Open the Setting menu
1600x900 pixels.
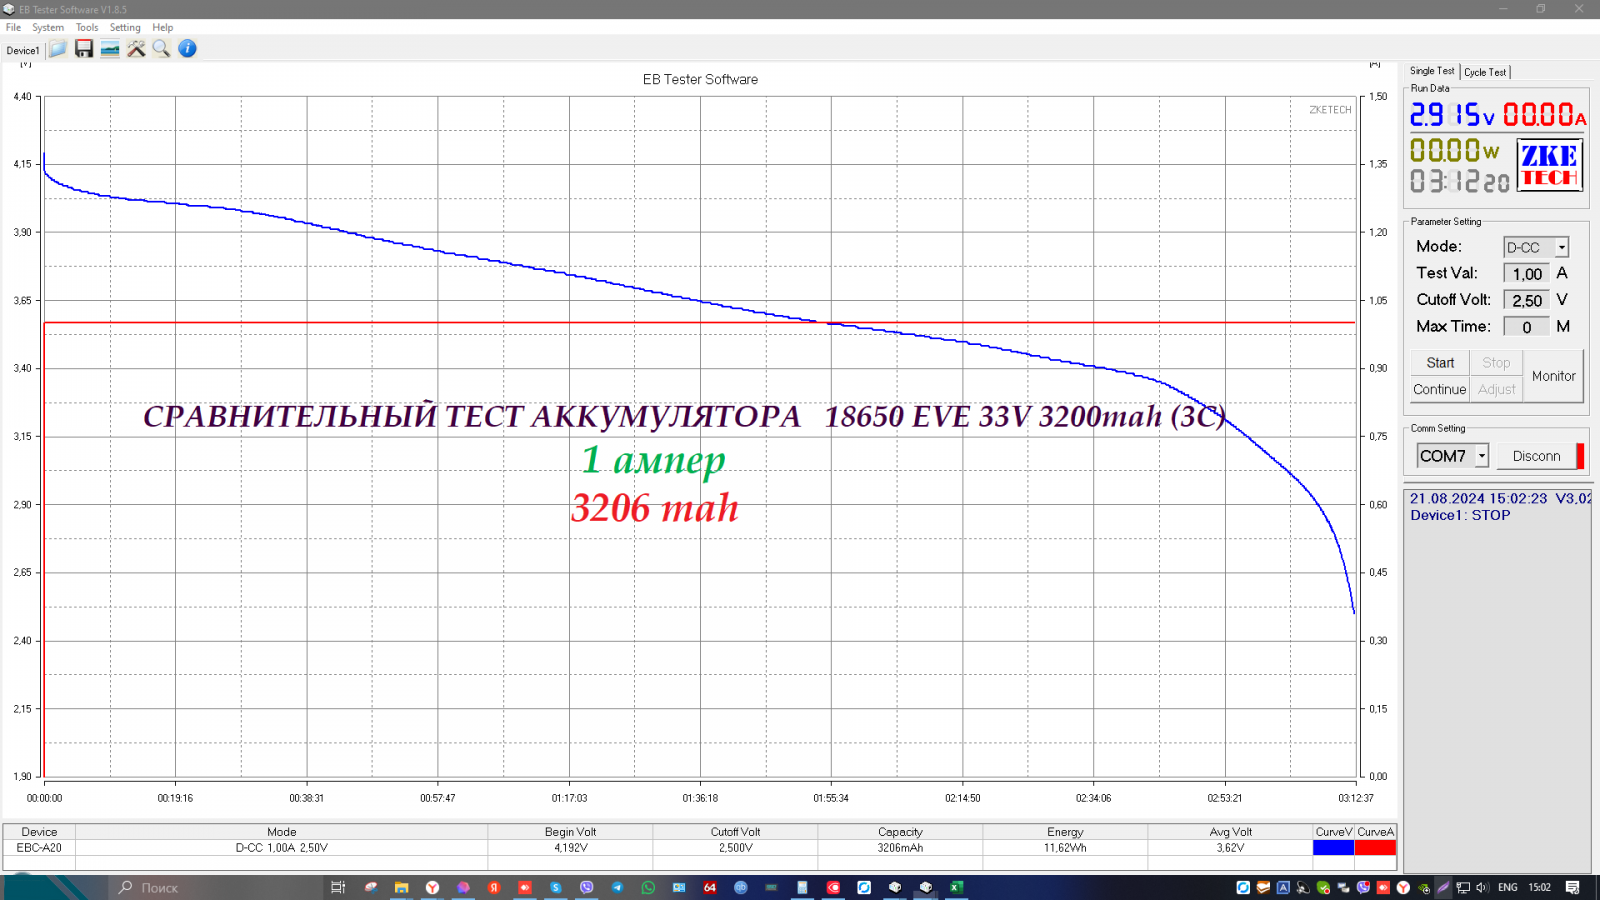(125, 28)
